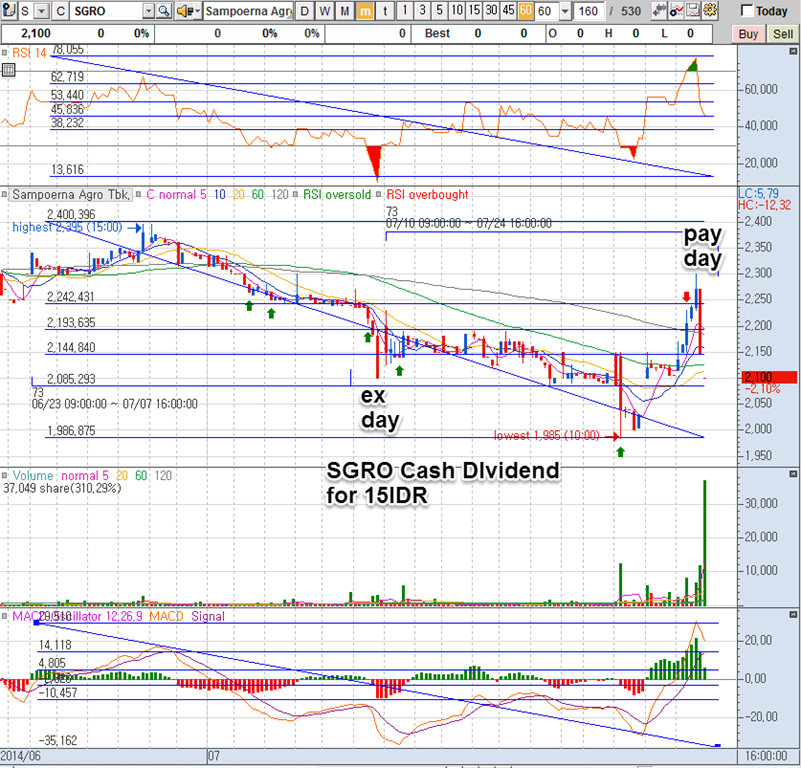Set 3-minute interval
Viewport: 801px width, 768px height.
(x=422, y=10)
